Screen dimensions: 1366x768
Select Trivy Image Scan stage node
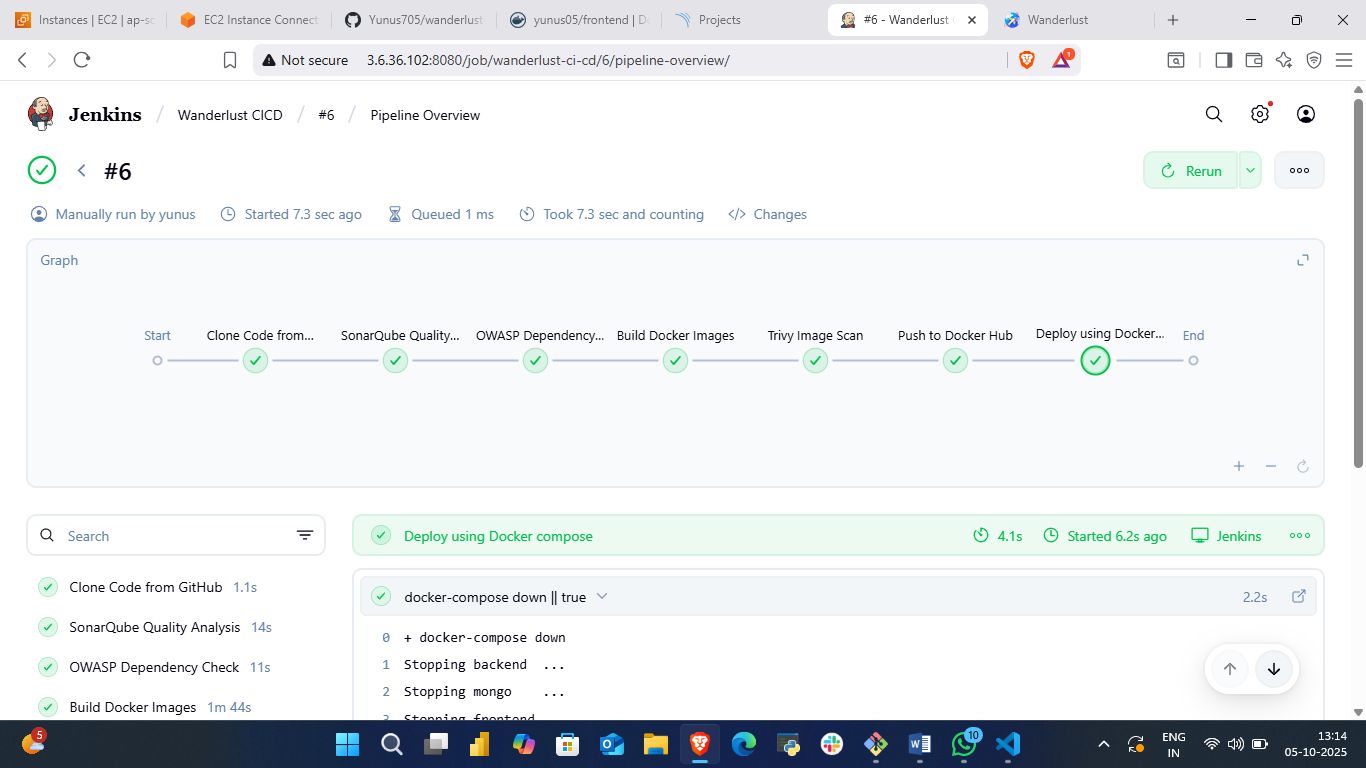[x=816, y=361]
